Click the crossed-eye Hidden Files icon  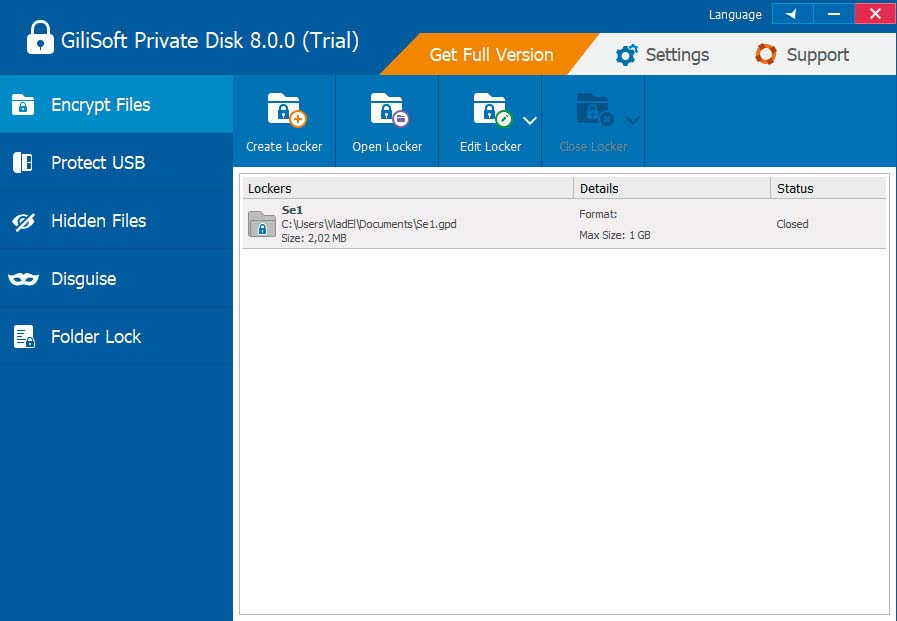point(23,221)
